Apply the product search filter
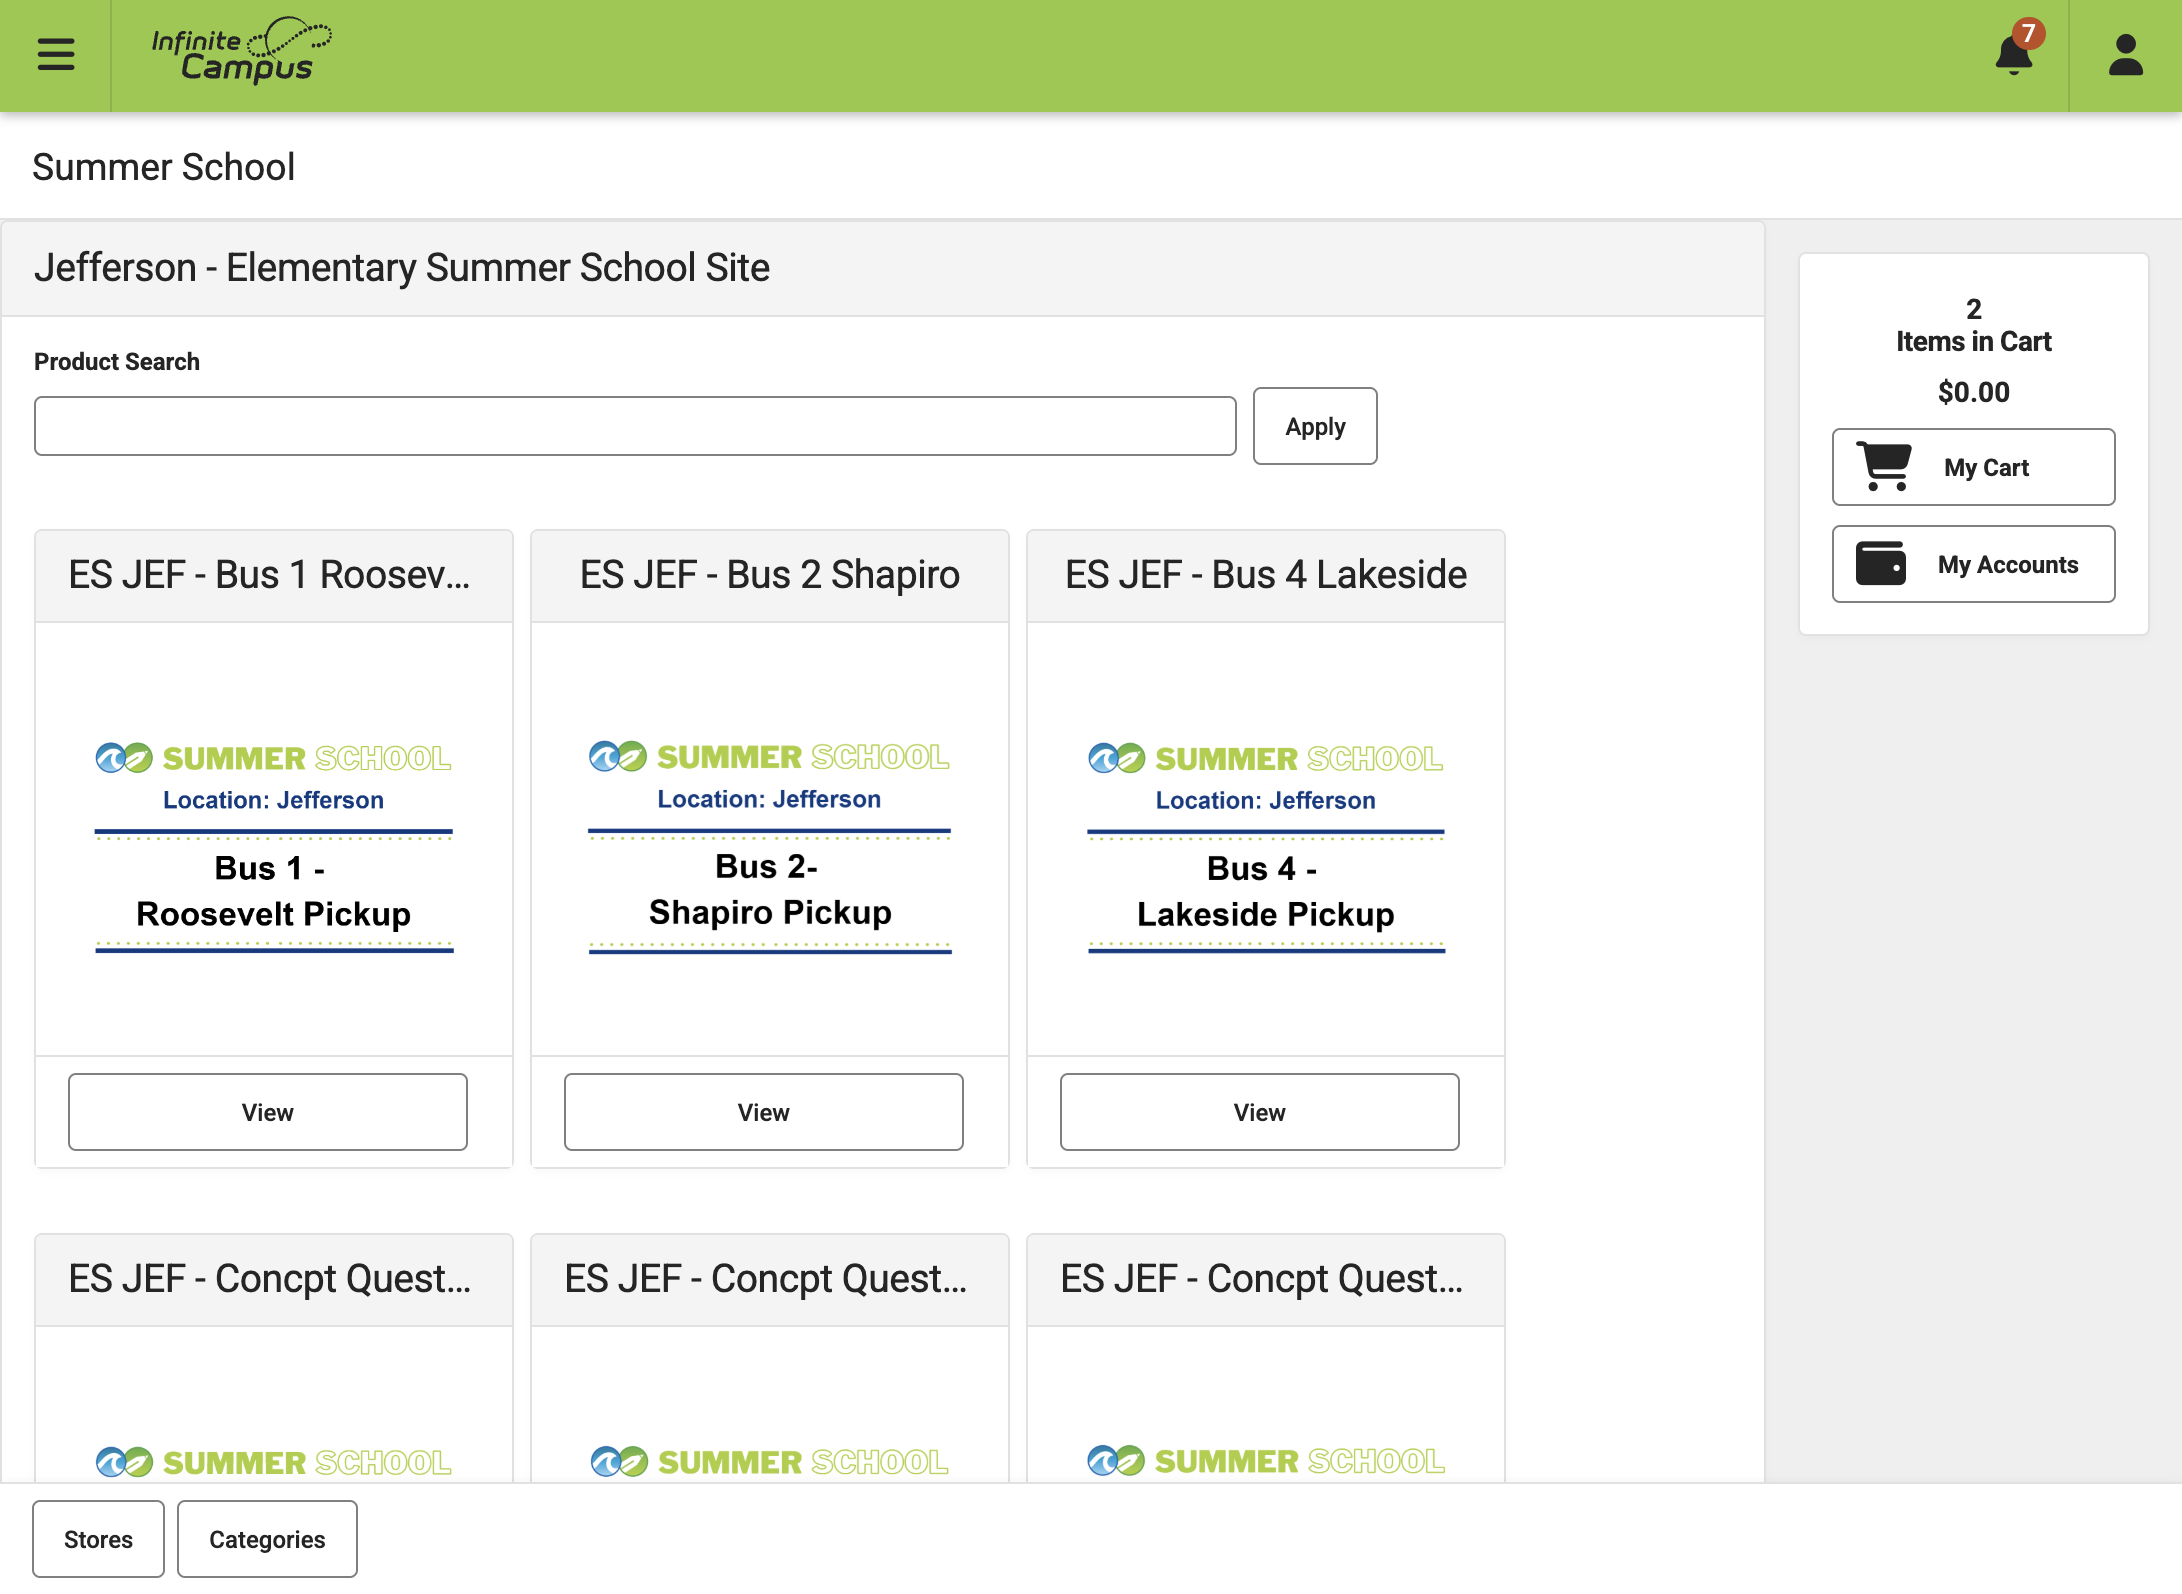 pos(1315,426)
